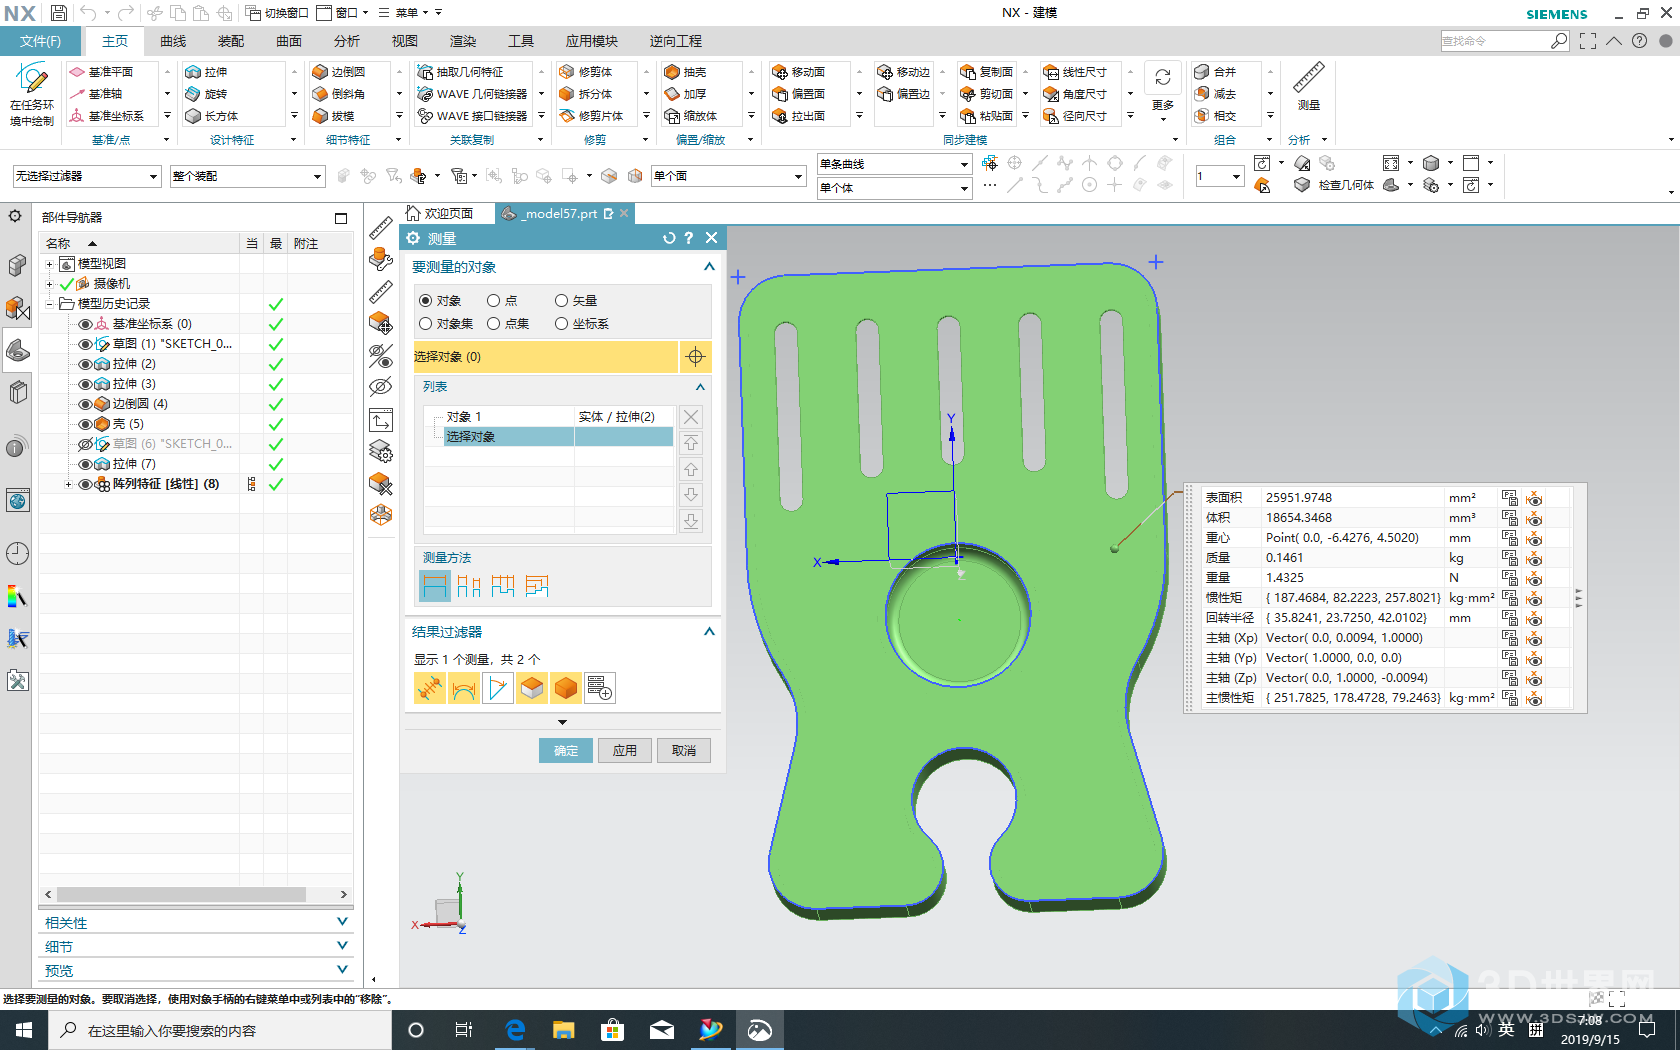Select the 点集 (Point Set) radio button
1680x1050 pixels.
pyautogui.click(x=494, y=324)
